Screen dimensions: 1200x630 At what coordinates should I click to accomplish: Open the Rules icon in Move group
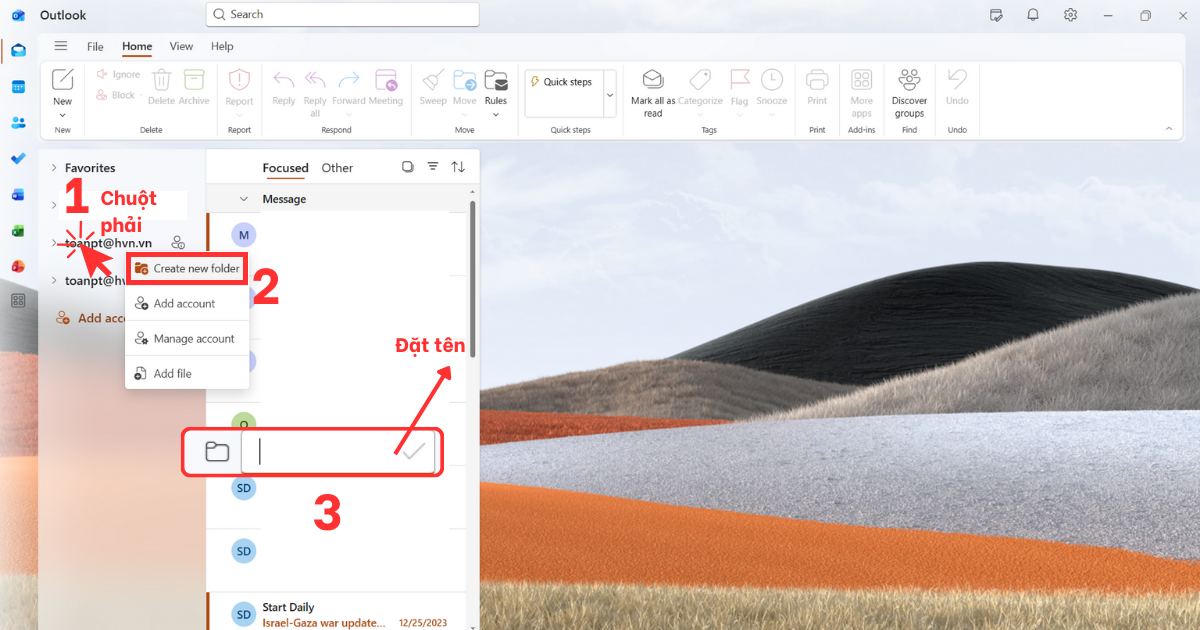(x=495, y=81)
